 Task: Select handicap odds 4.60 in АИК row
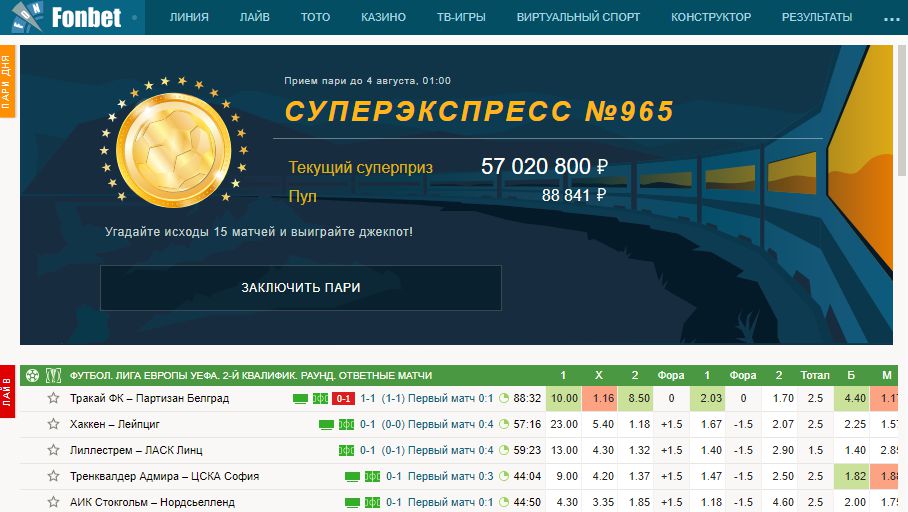[779, 502]
